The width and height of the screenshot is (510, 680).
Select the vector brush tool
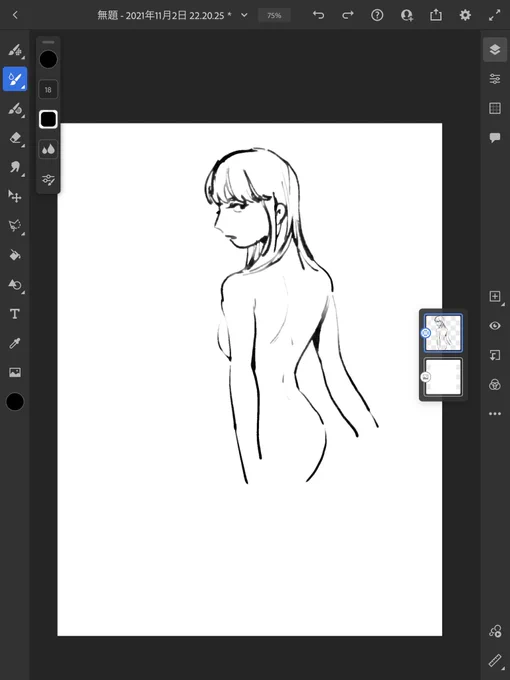(15, 109)
